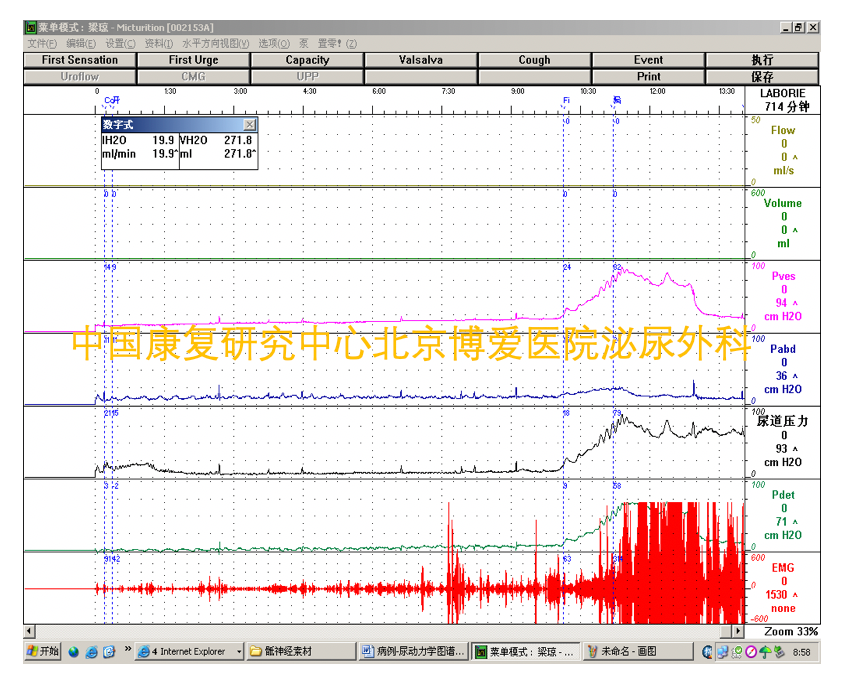Image resolution: width=846 pixels, height=684 pixels.
Task: Click the application icon in the title bar
Action: [x=31, y=28]
